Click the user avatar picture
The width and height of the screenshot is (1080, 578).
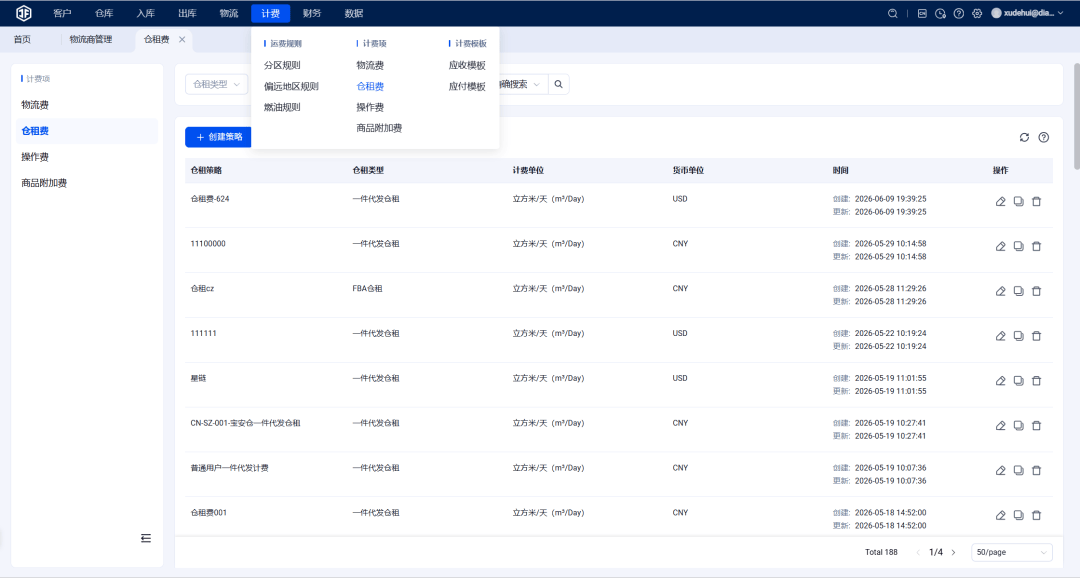(x=996, y=13)
